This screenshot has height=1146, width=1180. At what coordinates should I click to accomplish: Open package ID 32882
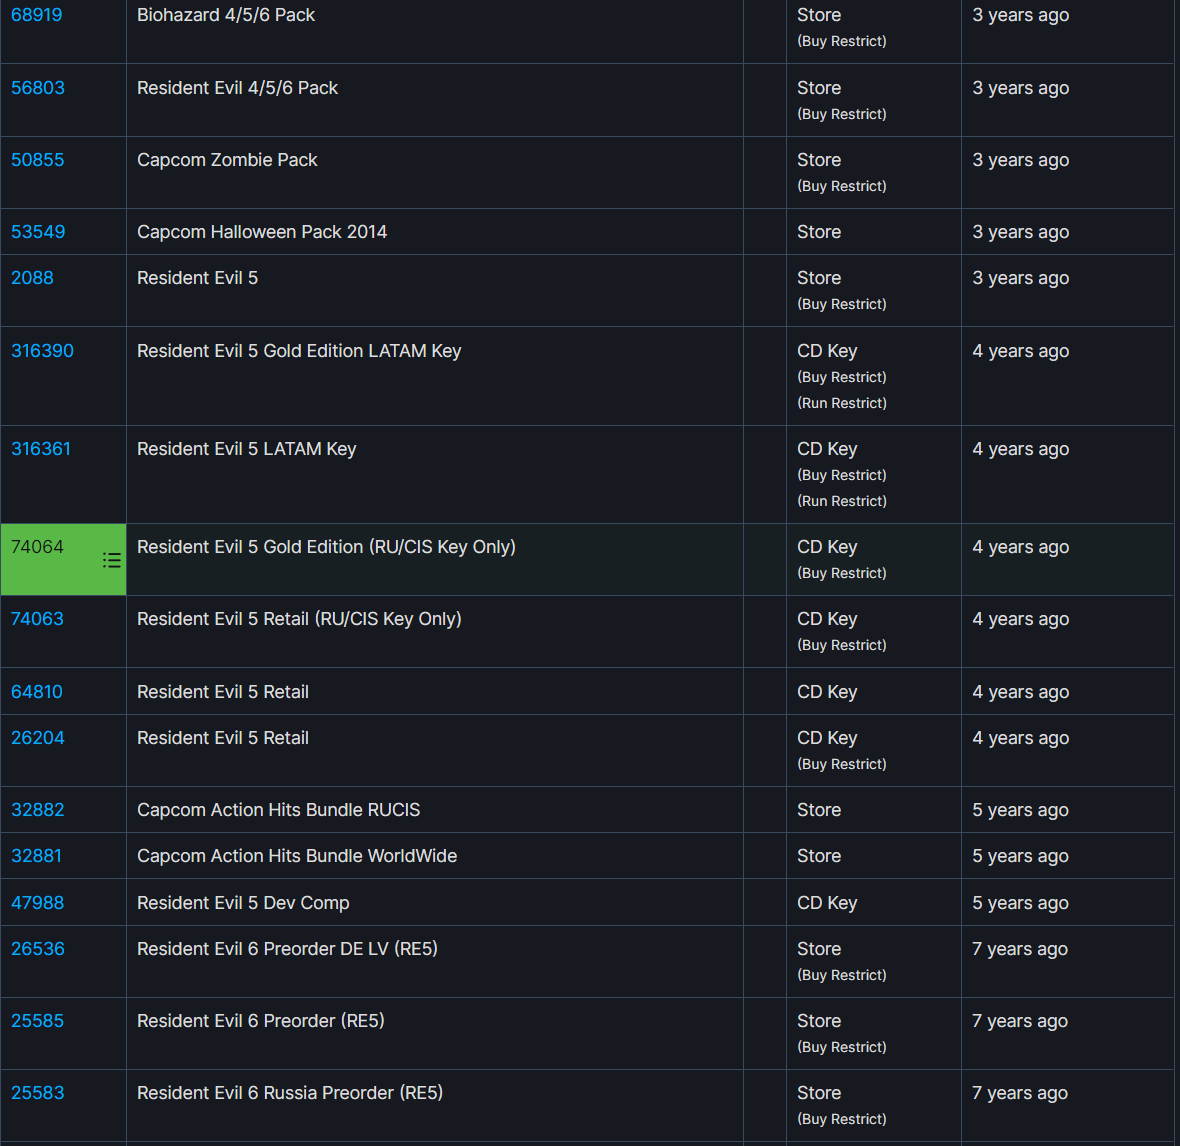pos(38,810)
